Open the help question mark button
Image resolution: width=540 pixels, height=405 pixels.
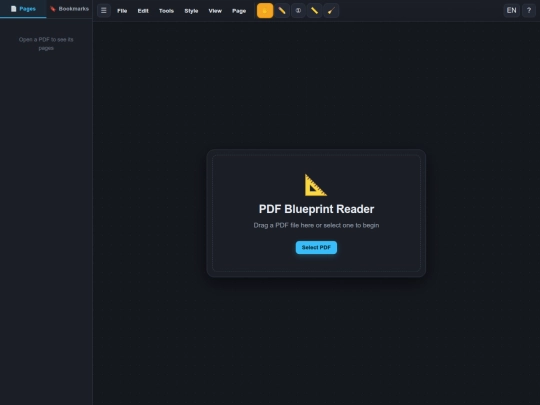point(529,11)
